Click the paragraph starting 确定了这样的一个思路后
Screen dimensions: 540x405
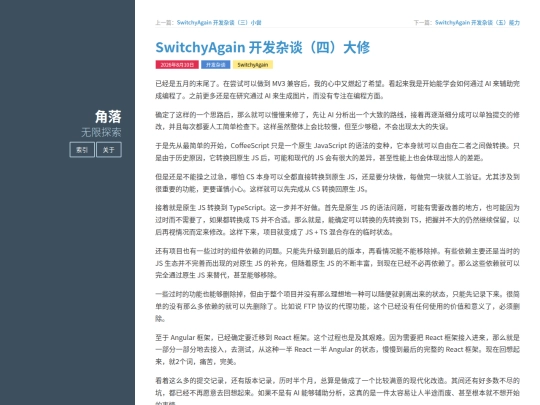(x=338, y=121)
